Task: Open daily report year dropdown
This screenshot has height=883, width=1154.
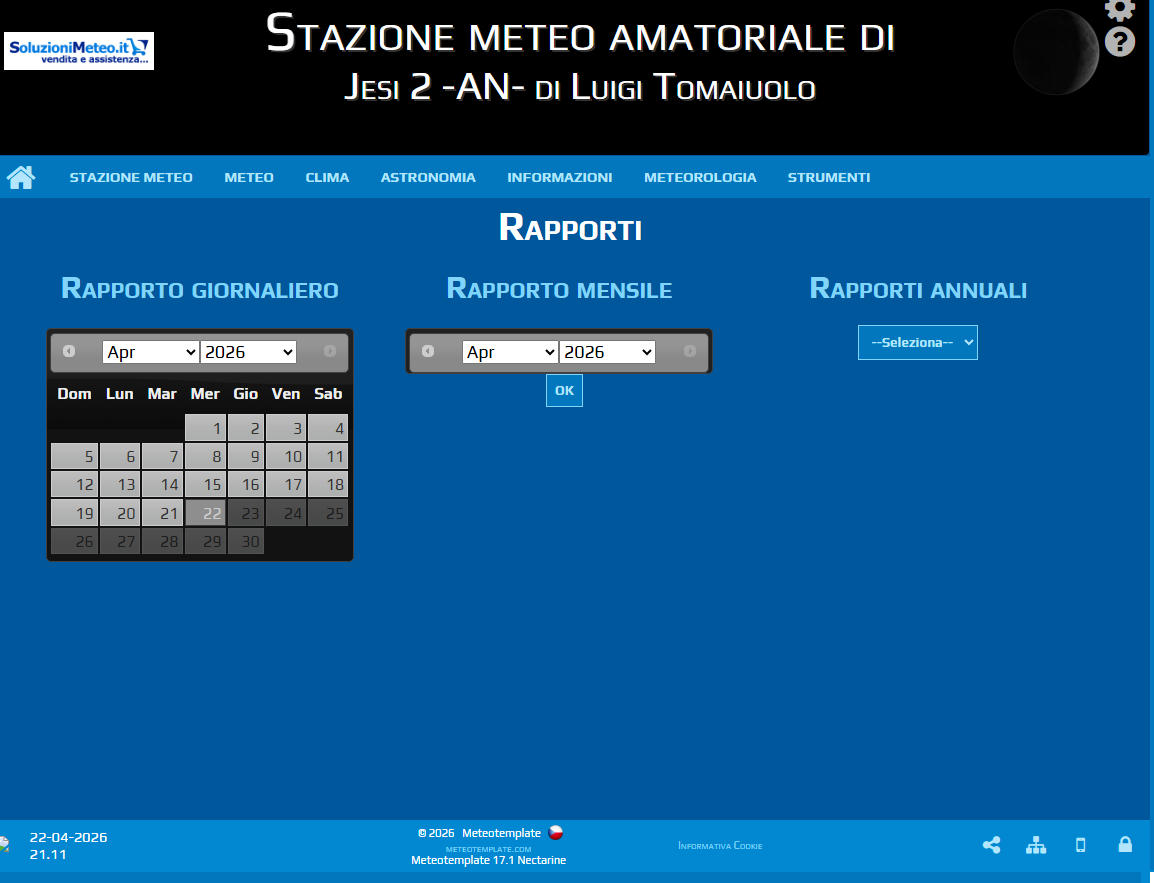Action: coord(248,352)
